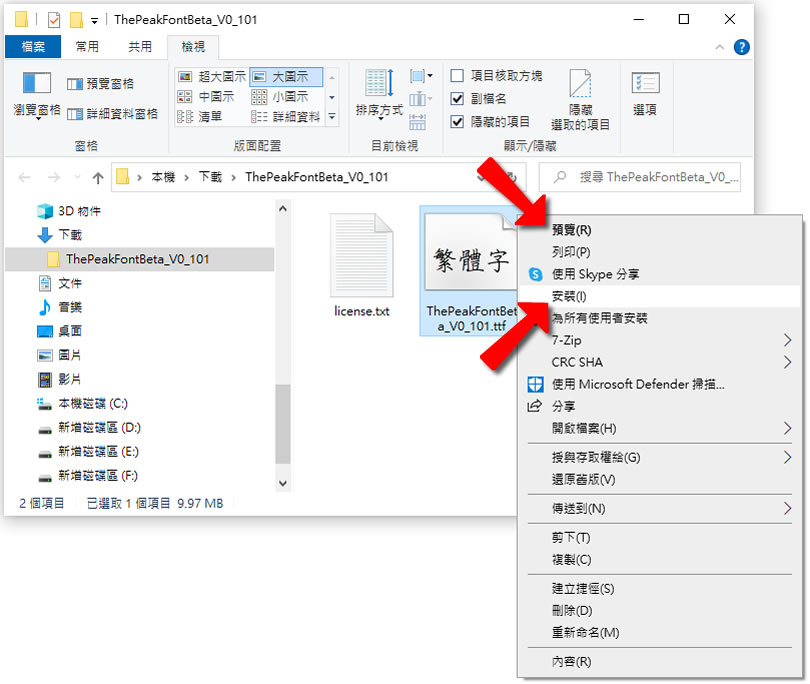Choose Extra large icons (超大圖示) layout
The height and width of the screenshot is (684, 810).
coord(212,76)
